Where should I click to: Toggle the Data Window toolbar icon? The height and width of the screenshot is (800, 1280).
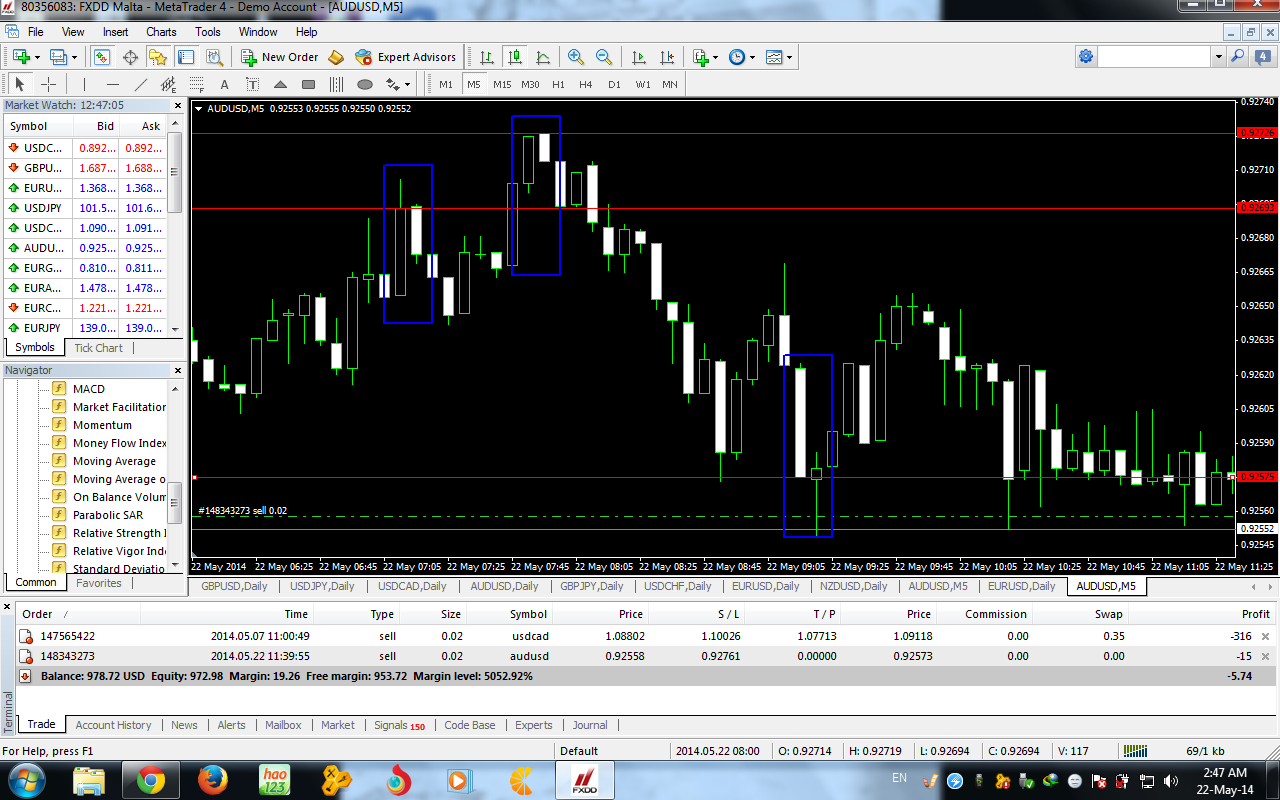pyautogui.click(x=130, y=57)
